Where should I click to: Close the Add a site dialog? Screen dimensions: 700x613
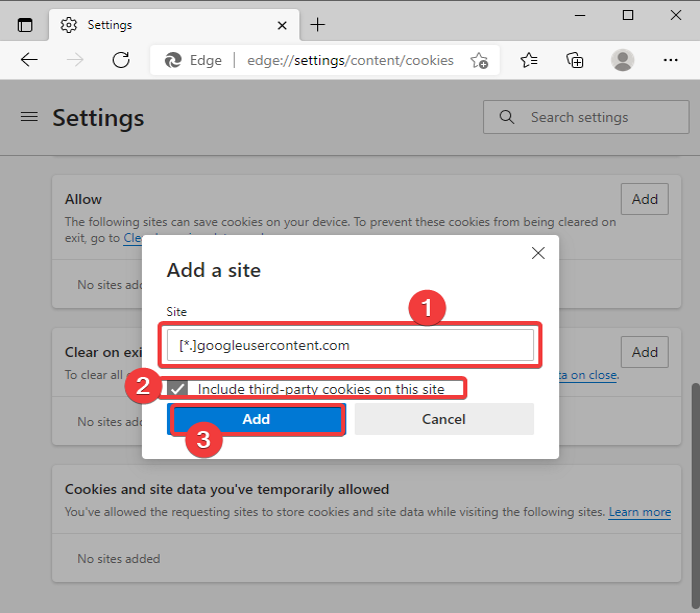[x=538, y=253]
